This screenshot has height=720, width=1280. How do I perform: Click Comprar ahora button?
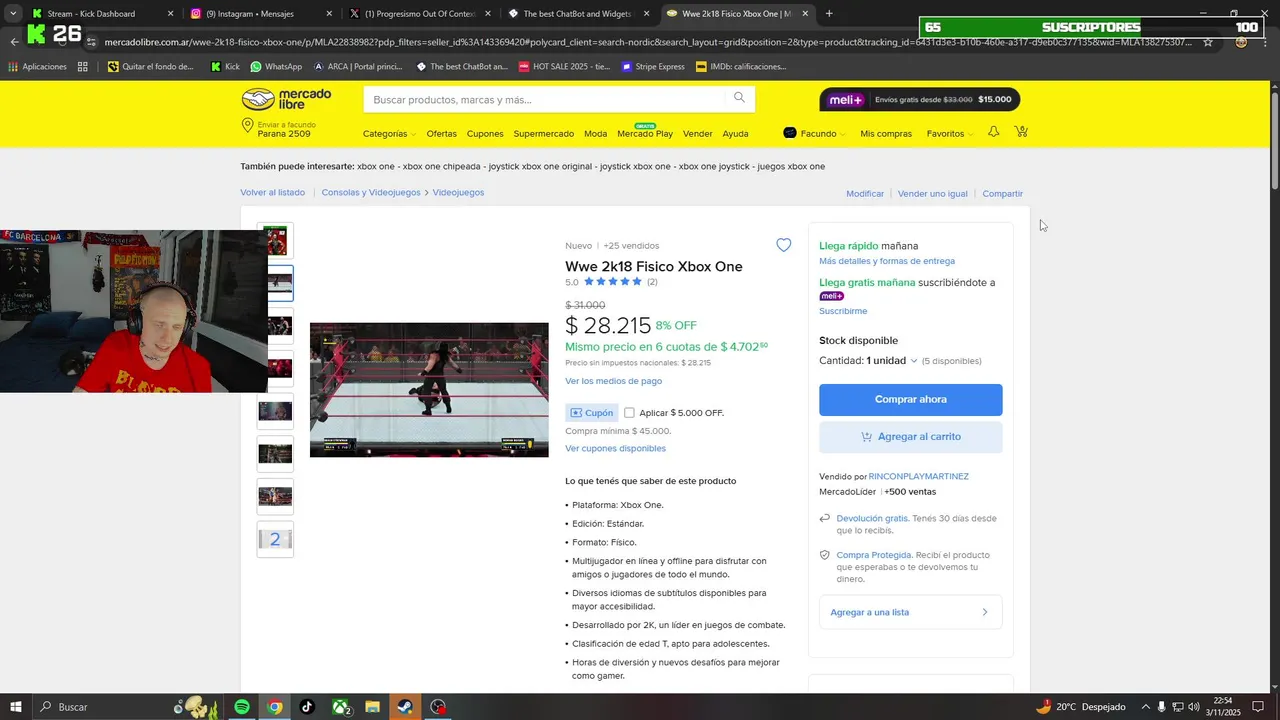(910, 399)
